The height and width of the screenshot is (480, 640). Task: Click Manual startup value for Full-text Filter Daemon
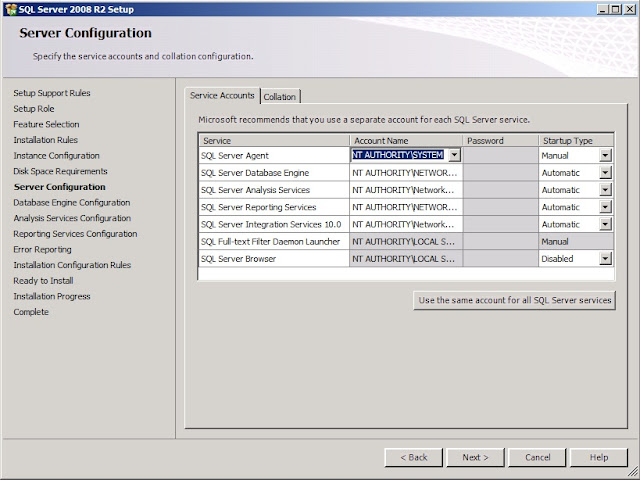point(576,242)
